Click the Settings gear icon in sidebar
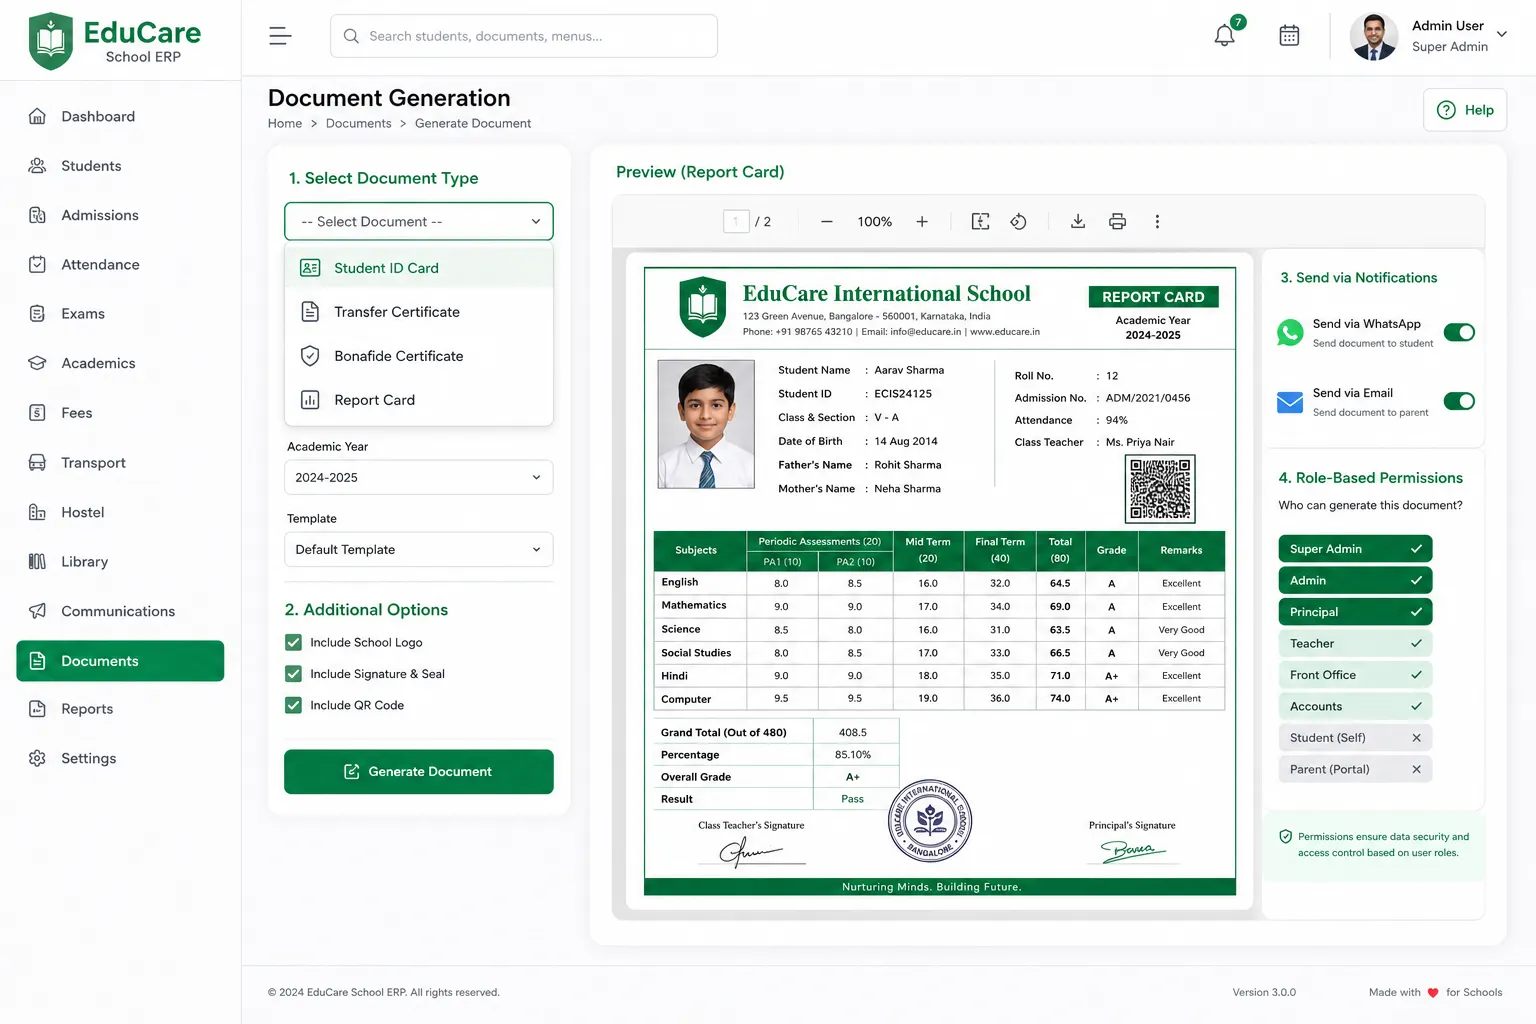Image resolution: width=1536 pixels, height=1024 pixels. [37, 758]
